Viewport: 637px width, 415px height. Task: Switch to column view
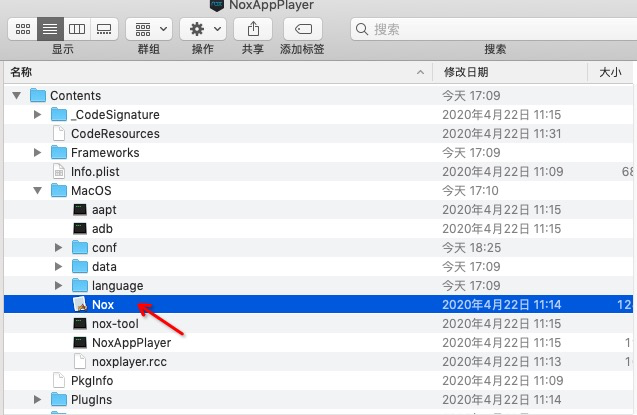pyautogui.click(x=77, y=29)
